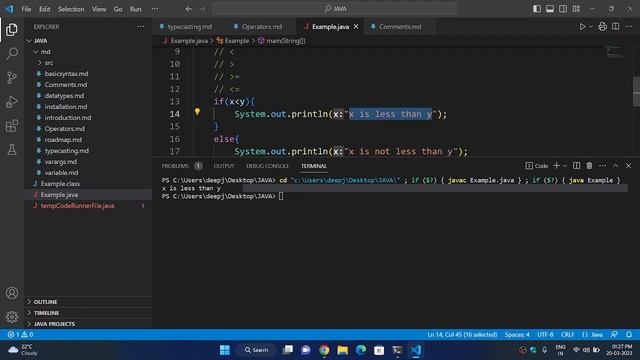This screenshot has height=360, width=640.
Task: Create a new terminal with plus icon
Action: pyautogui.click(x=556, y=165)
